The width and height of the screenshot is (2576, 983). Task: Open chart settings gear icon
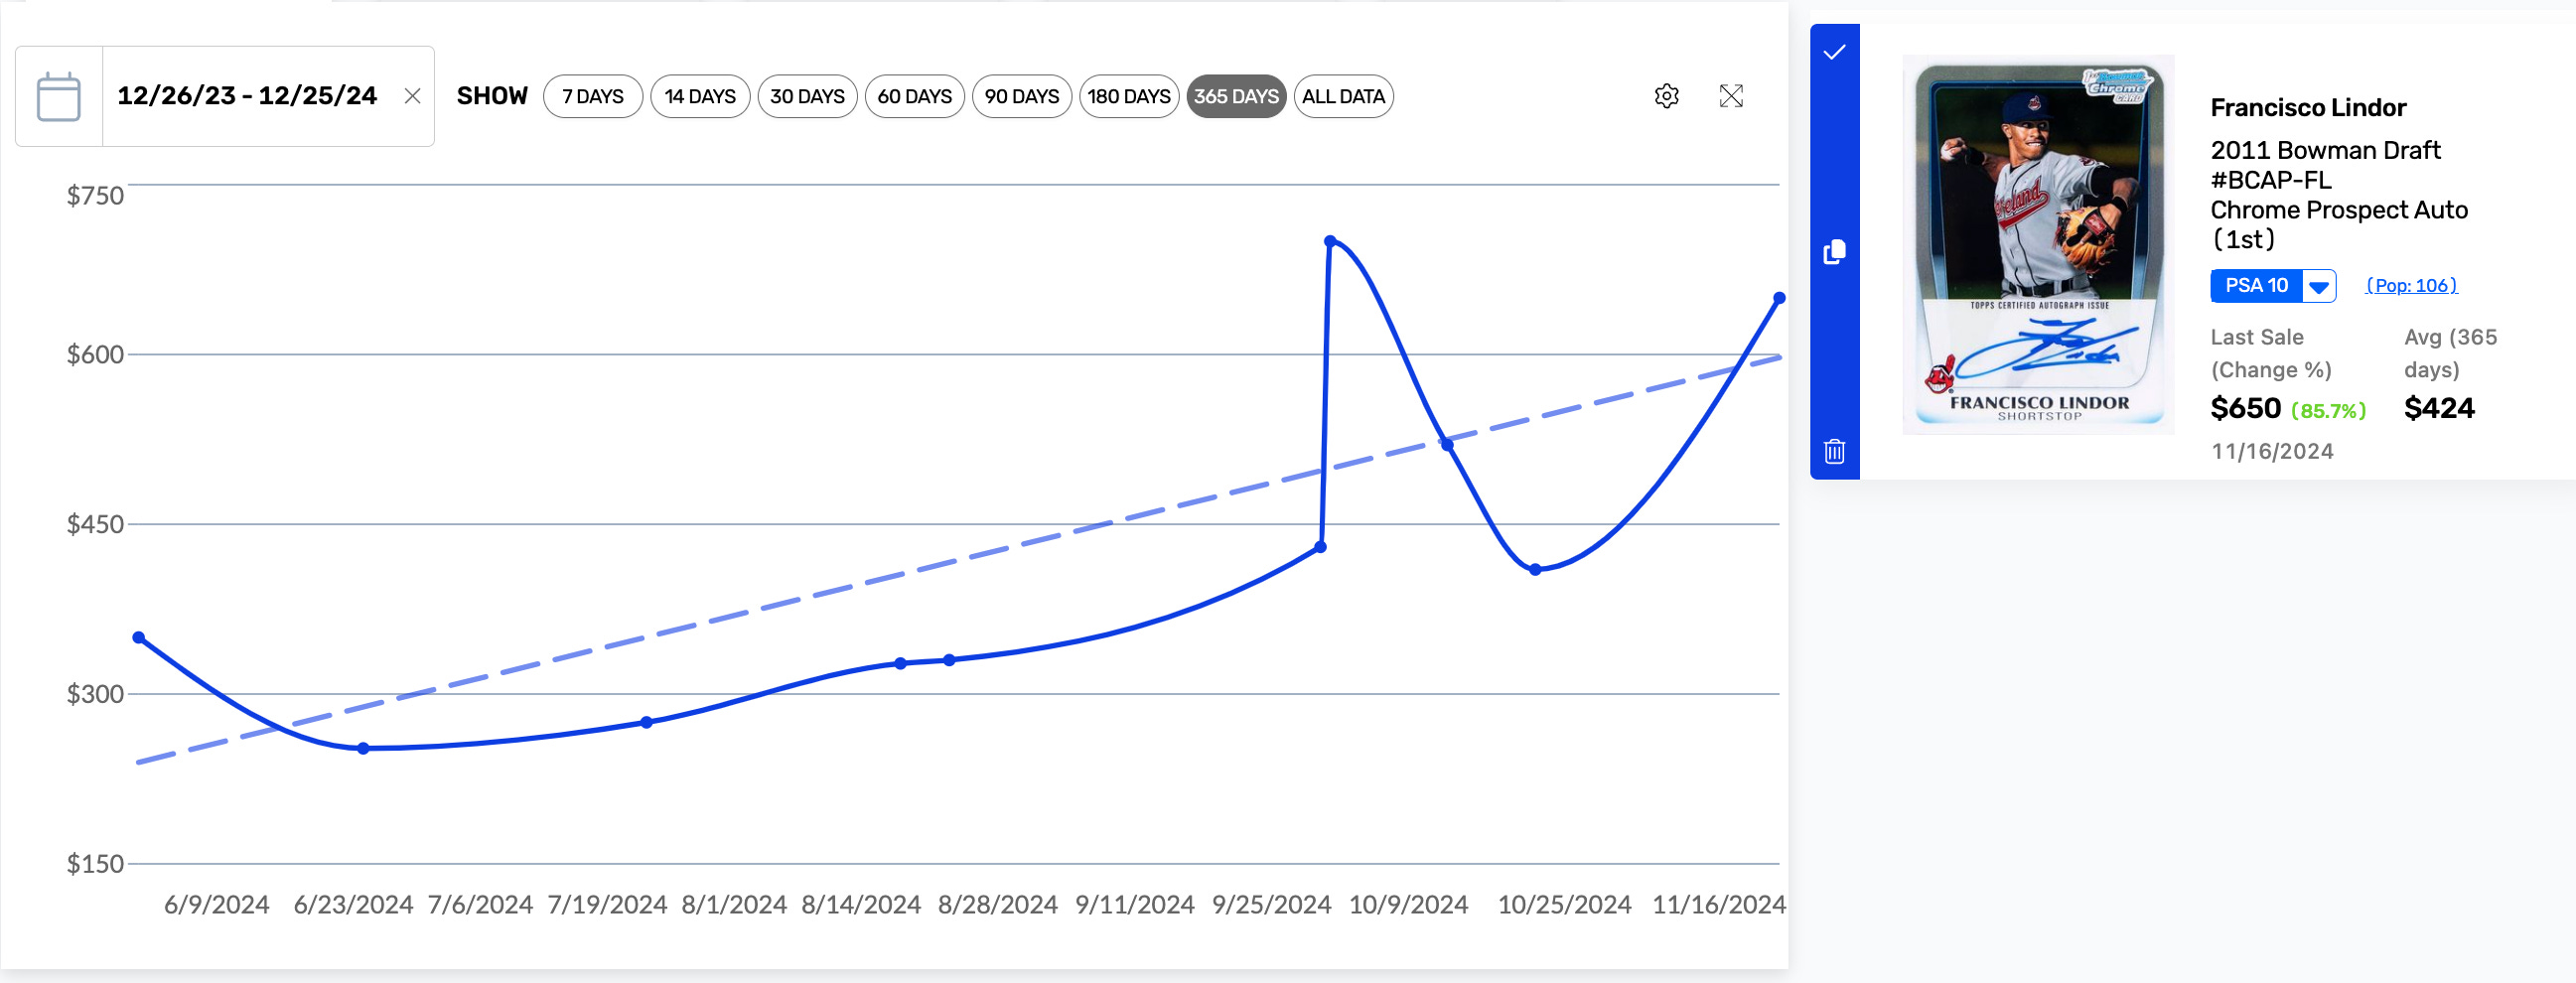[x=1666, y=96]
